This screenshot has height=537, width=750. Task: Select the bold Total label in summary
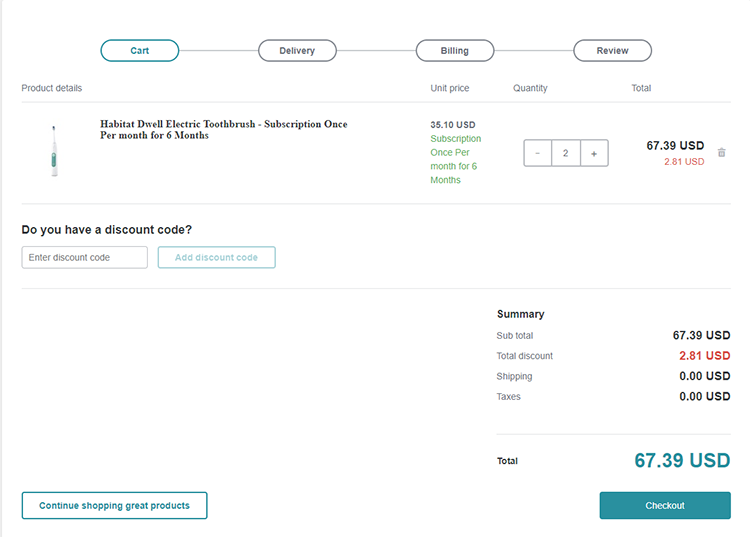[x=507, y=461]
